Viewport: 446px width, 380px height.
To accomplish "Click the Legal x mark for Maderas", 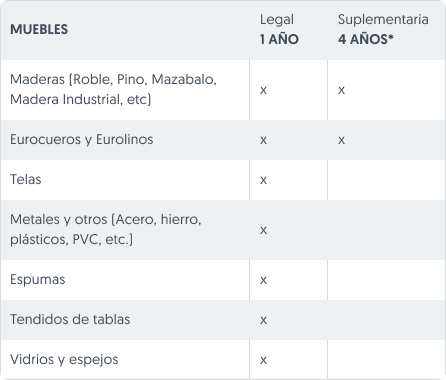I will 263,90.
